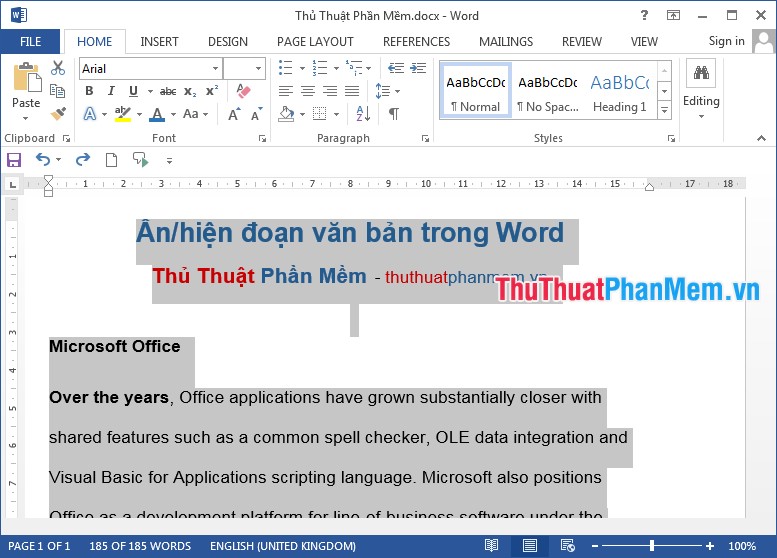The image size is (777, 558).
Task: Click Grow Font icon
Action: pos(234,114)
